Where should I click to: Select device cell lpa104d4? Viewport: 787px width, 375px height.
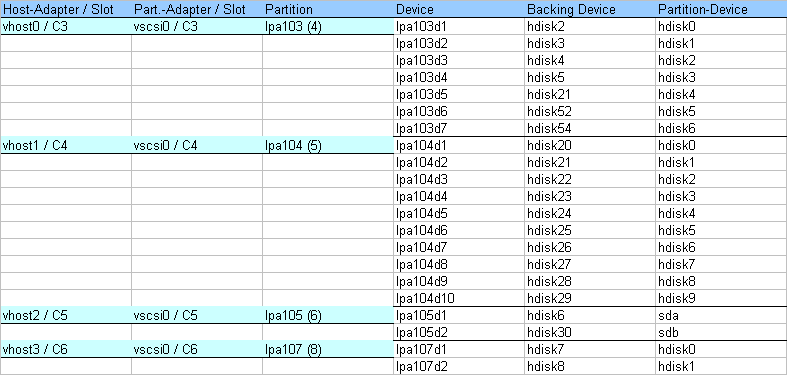coord(459,196)
